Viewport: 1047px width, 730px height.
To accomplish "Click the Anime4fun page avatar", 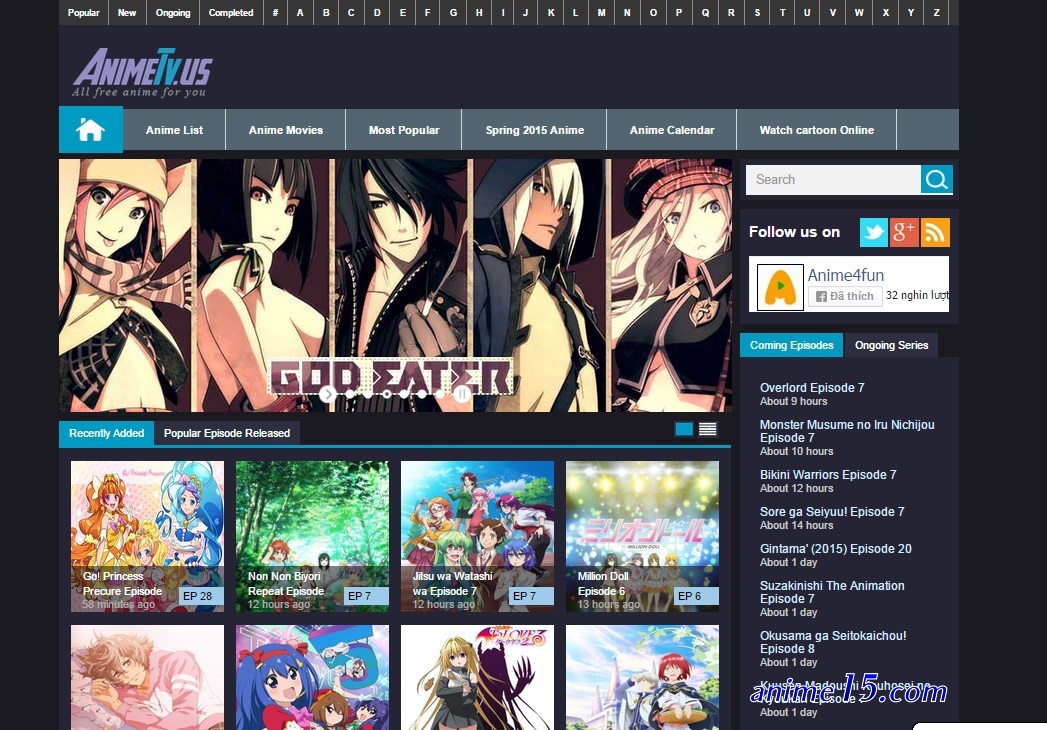I will click(780, 287).
